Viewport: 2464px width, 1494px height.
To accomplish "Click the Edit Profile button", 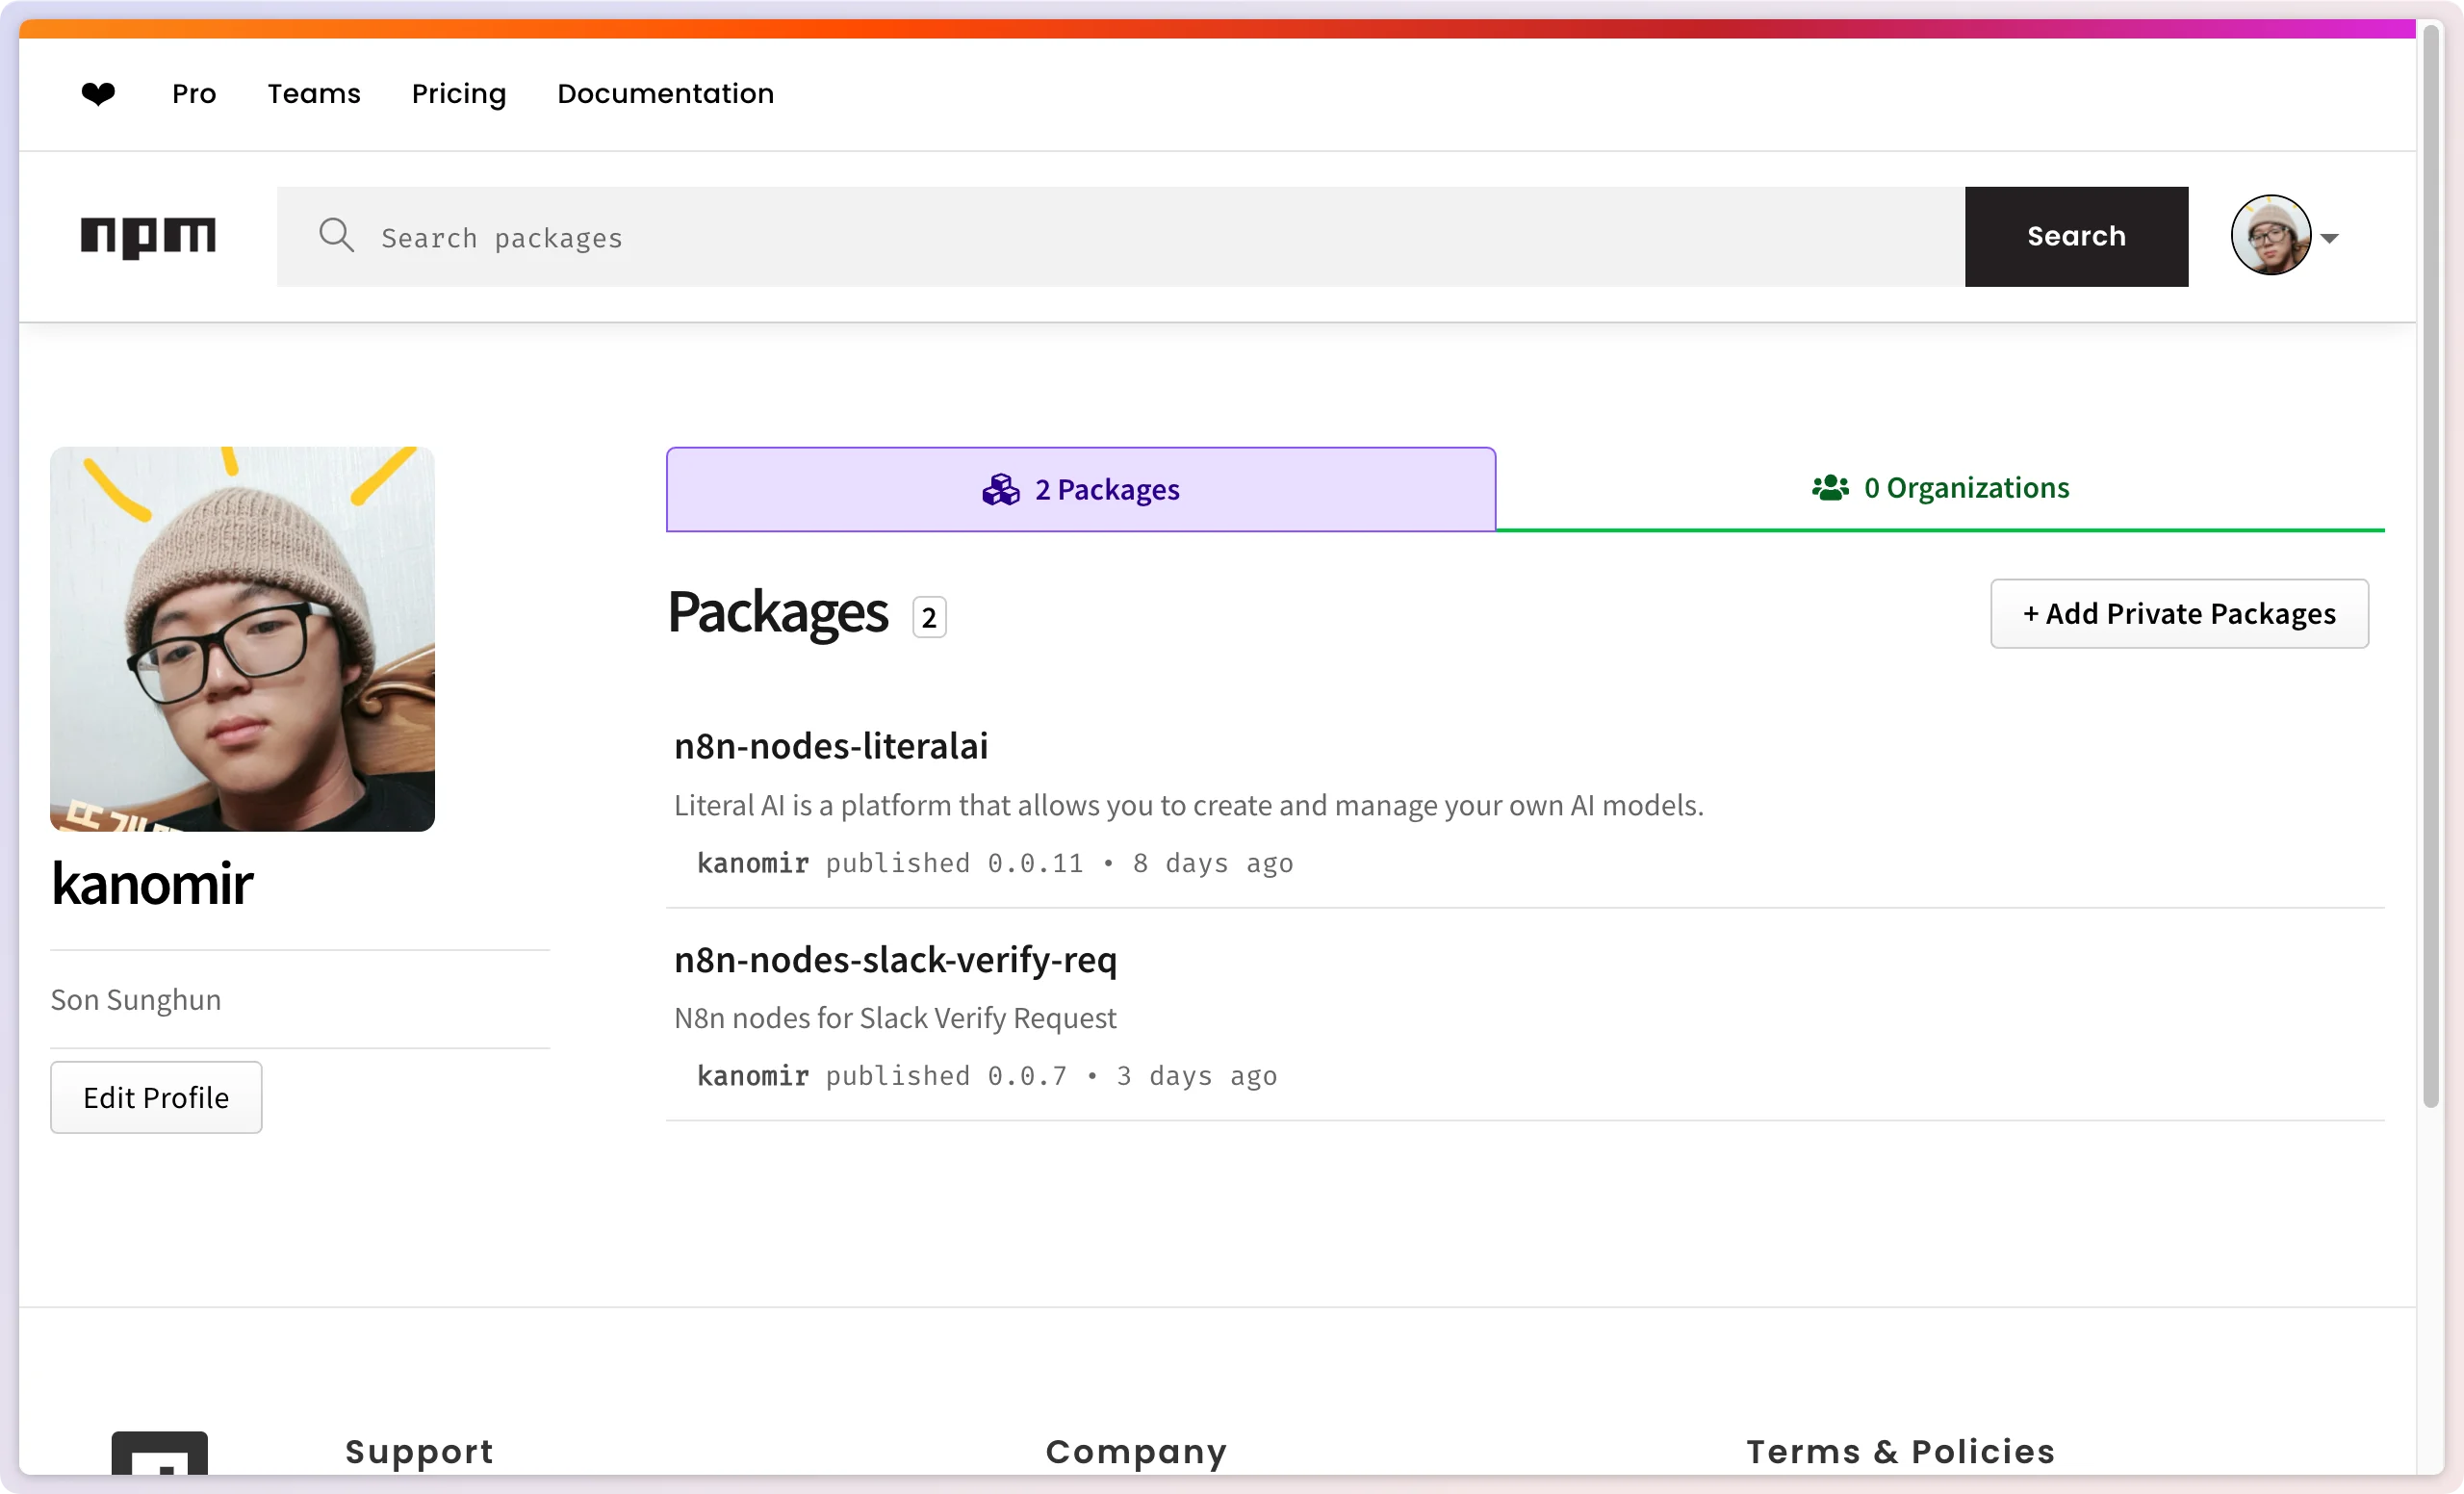I will coord(156,1097).
